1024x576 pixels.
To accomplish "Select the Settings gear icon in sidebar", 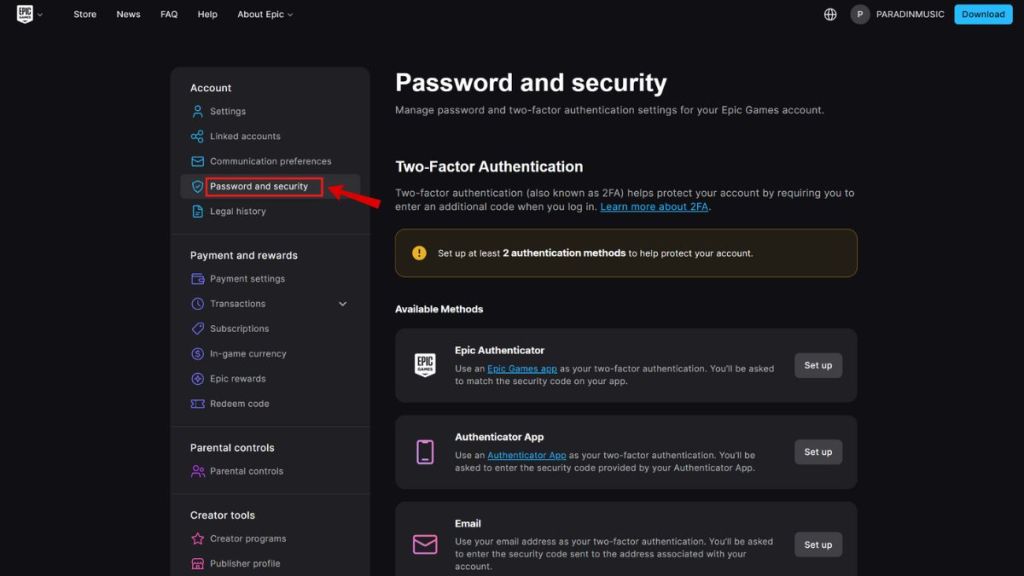I will [x=196, y=111].
